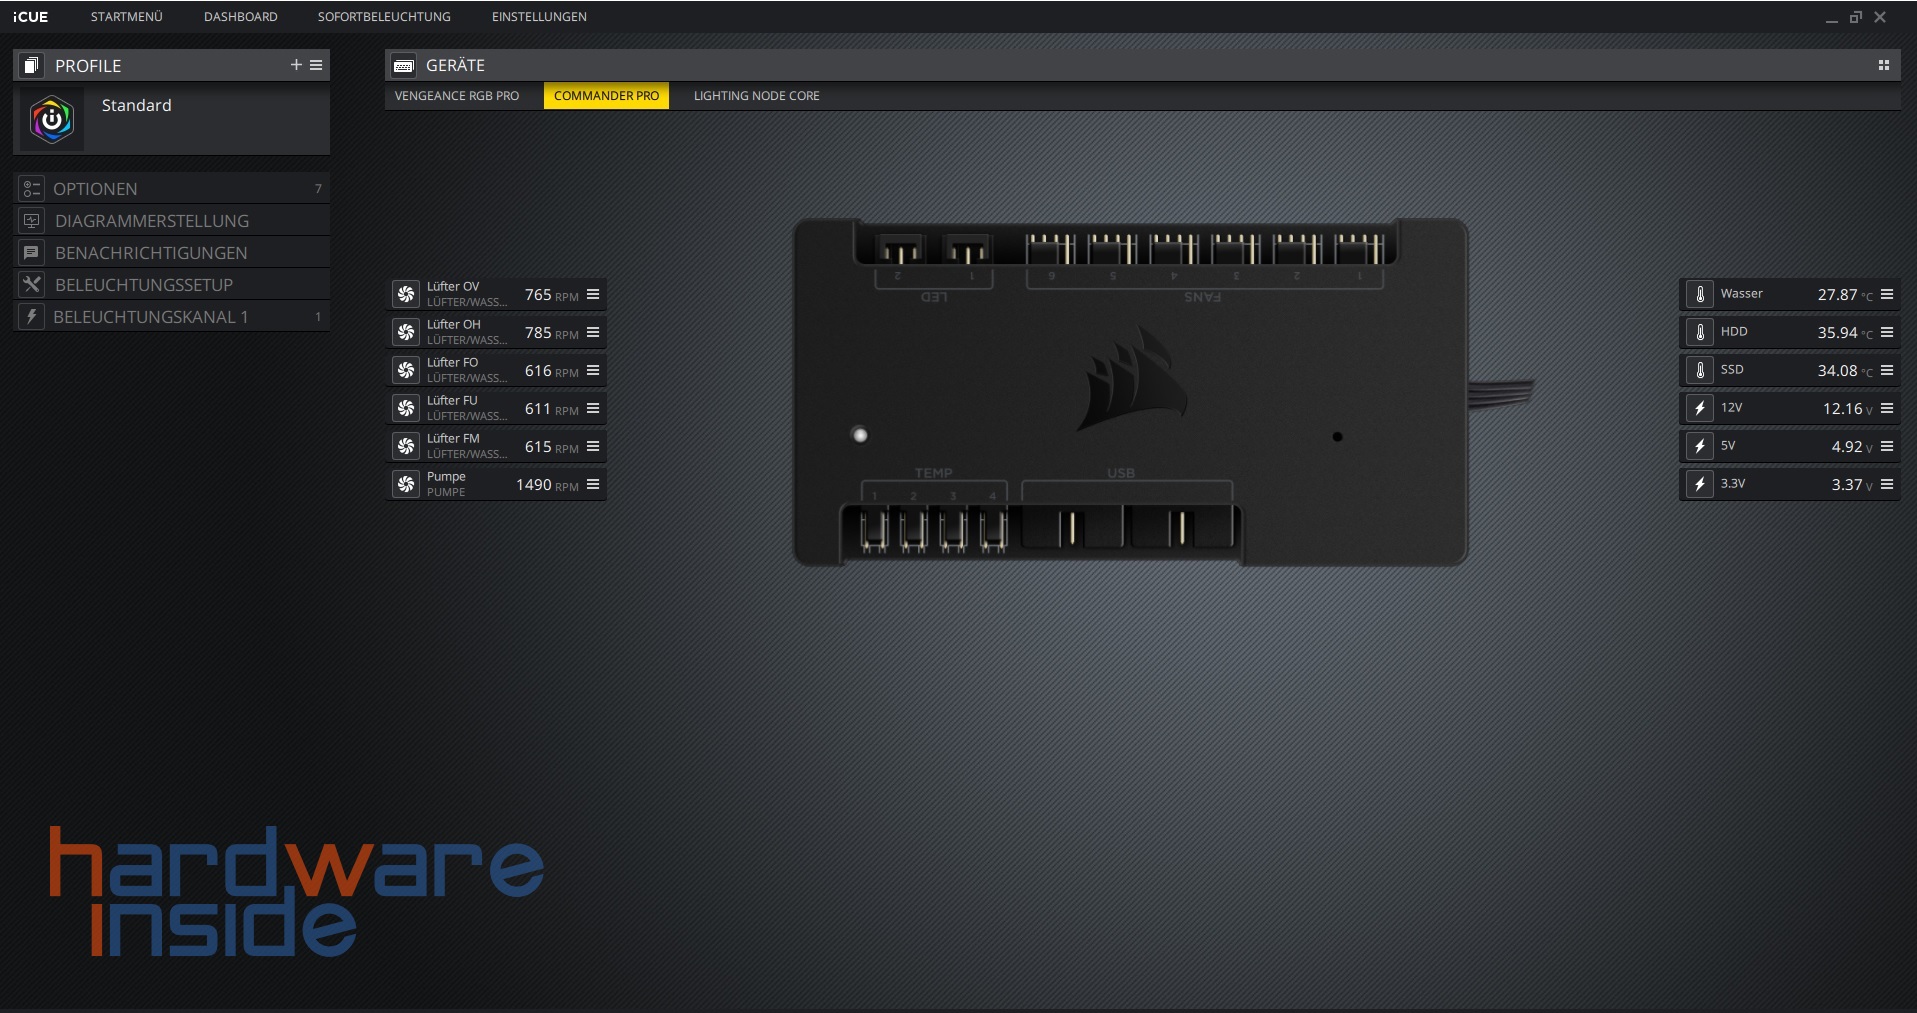Screen dimensions: 1917x1013
Task: Click the lightning icon next to the 5V reading
Action: pyautogui.click(x=1700, y=446)
